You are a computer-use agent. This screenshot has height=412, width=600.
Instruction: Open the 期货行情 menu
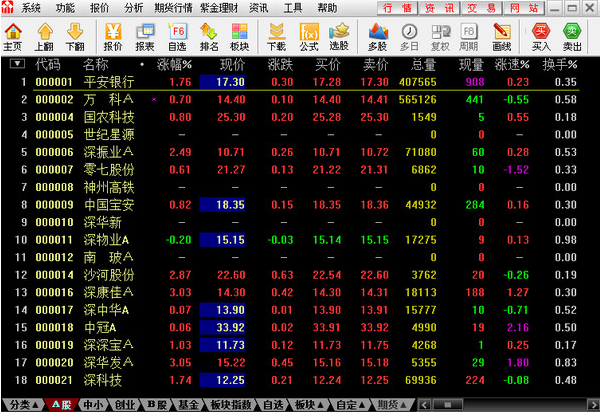coord(173,8)
